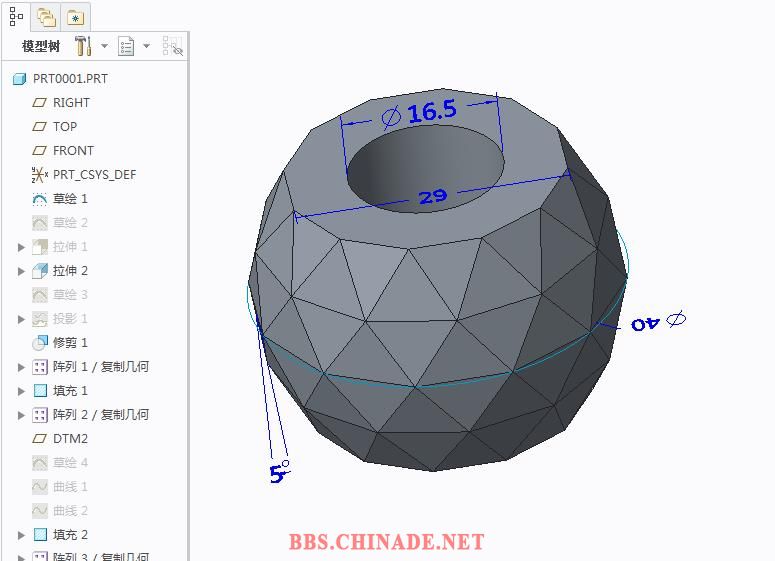Click the 阵列 1 pattern icon
The height and width of the screenshot is (561, 775).
[40, 367]
